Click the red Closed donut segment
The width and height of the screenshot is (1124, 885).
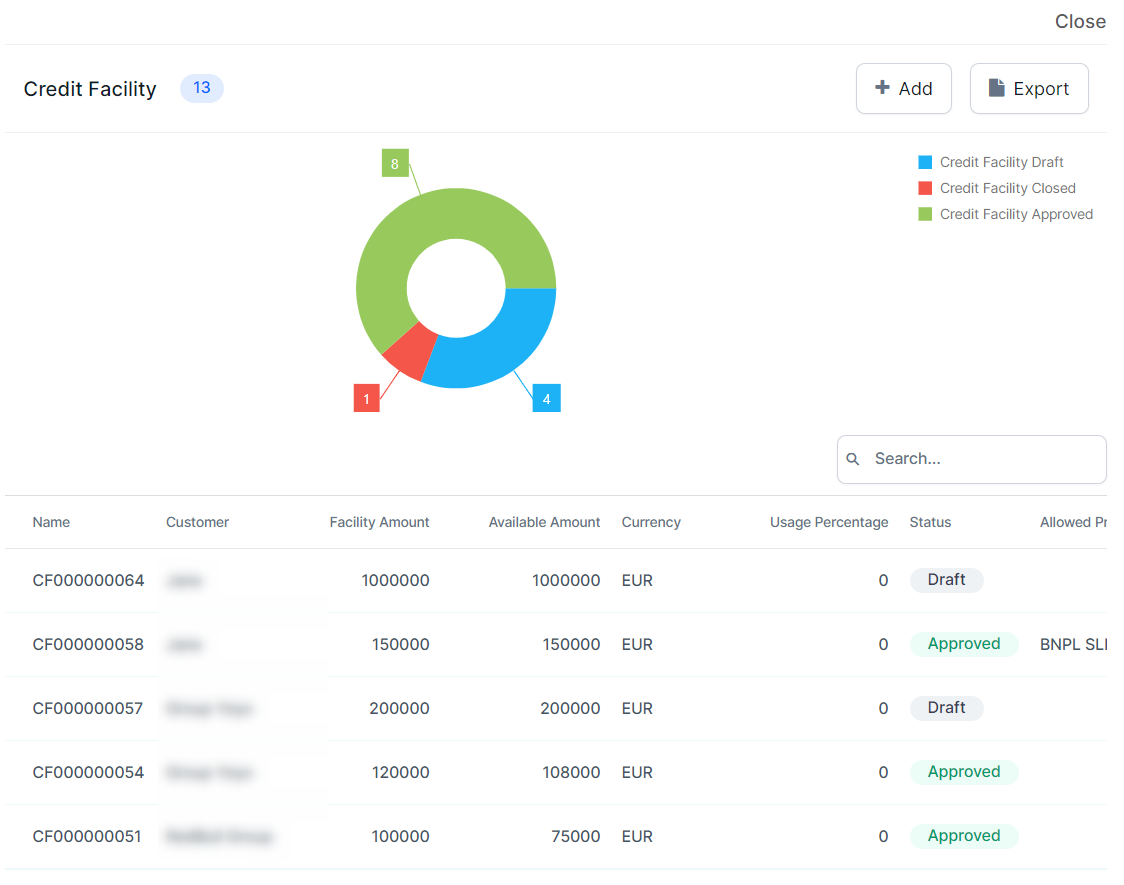(410, 350)
